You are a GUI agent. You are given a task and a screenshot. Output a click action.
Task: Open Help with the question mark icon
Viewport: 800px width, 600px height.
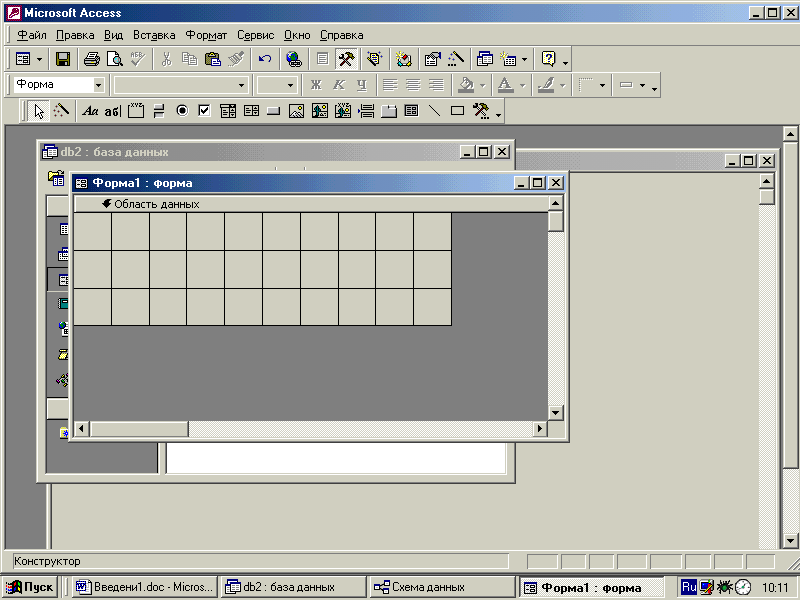[x=548, y=59]
